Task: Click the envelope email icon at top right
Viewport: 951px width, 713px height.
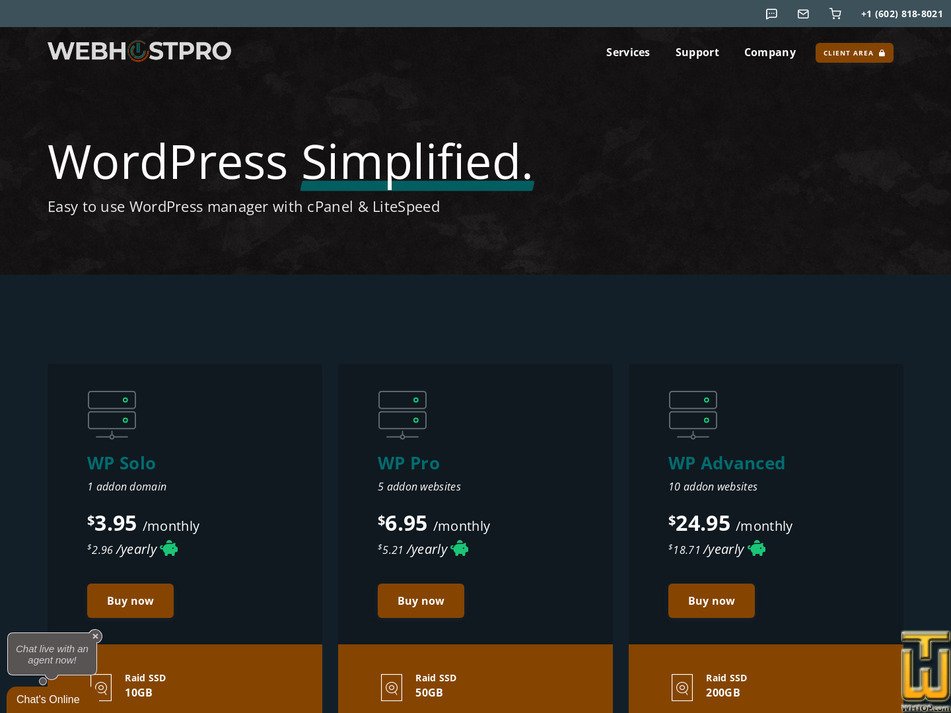Action: coord(803,13)
